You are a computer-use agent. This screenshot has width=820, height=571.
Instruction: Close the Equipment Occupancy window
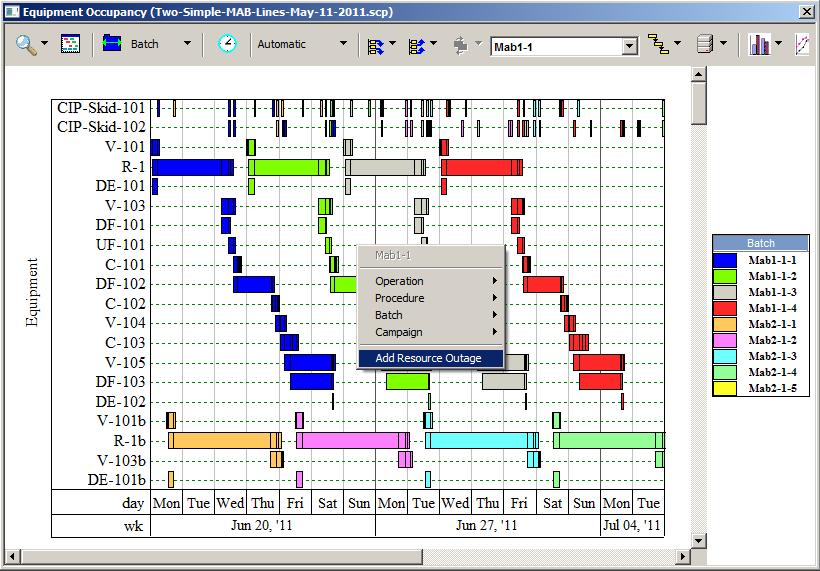tap(806, 11)
